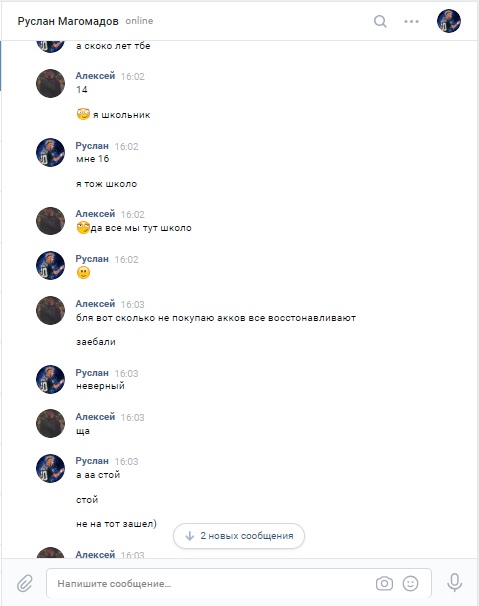479x606 pixels.
Task: Attach a file with the paperclip icon
Action: pyautogui.click(x=25, y=583)
